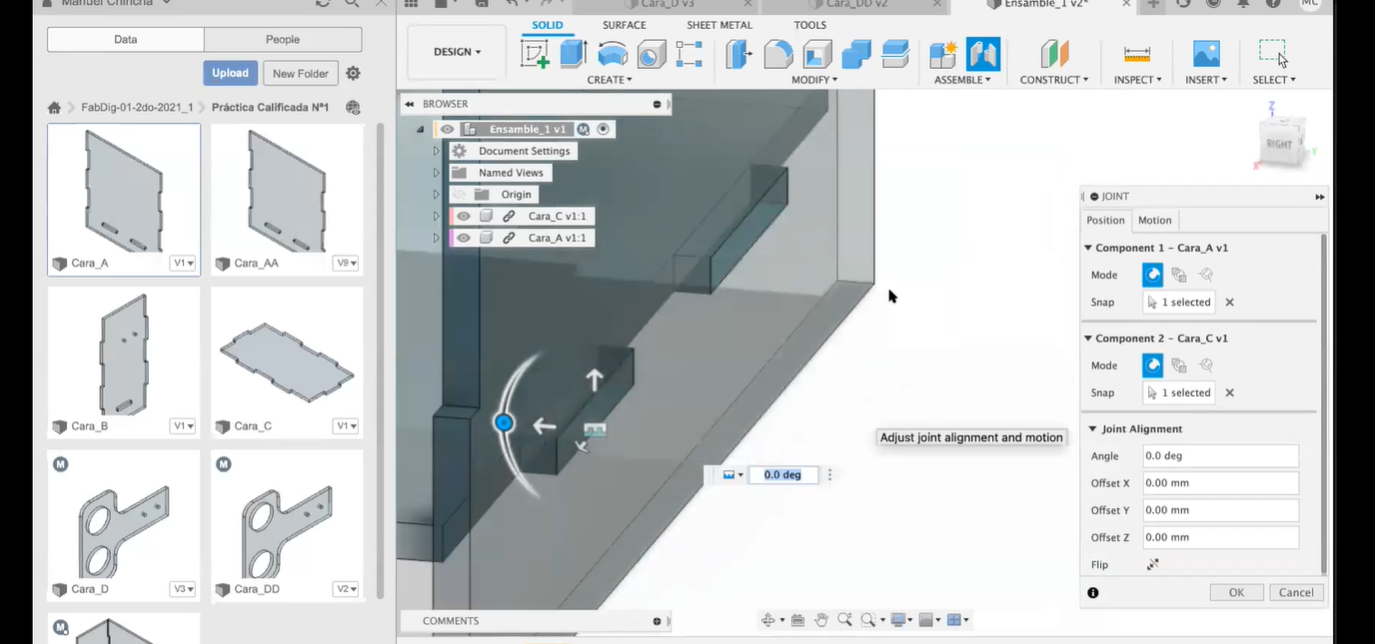The image size is (1375, 644).
Task: Click the Insert image icon
Action: click(x=1206, y=53)
